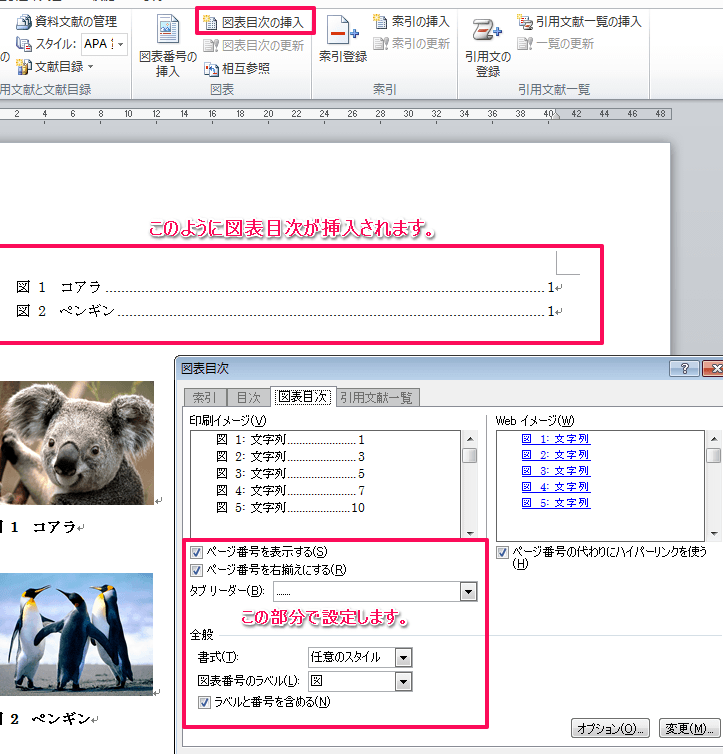Toggle ページ番号の代わりにハイパーリンクを使う checkbox
Screen dimensions: 723x754
coord(502,553)
